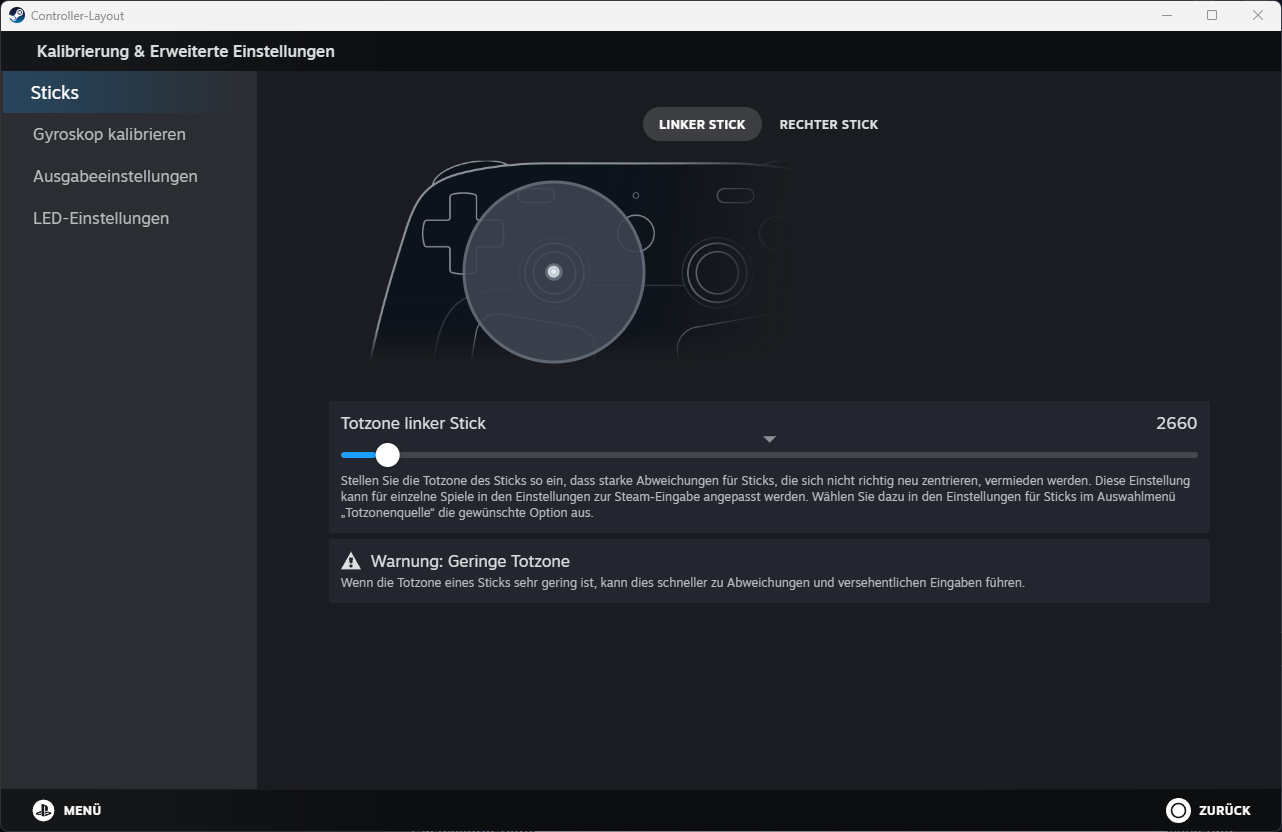The width and height of the screenshot is (1282, 832).
Task: Click the Totzone linker Stick label
Action: pos(413,423)
